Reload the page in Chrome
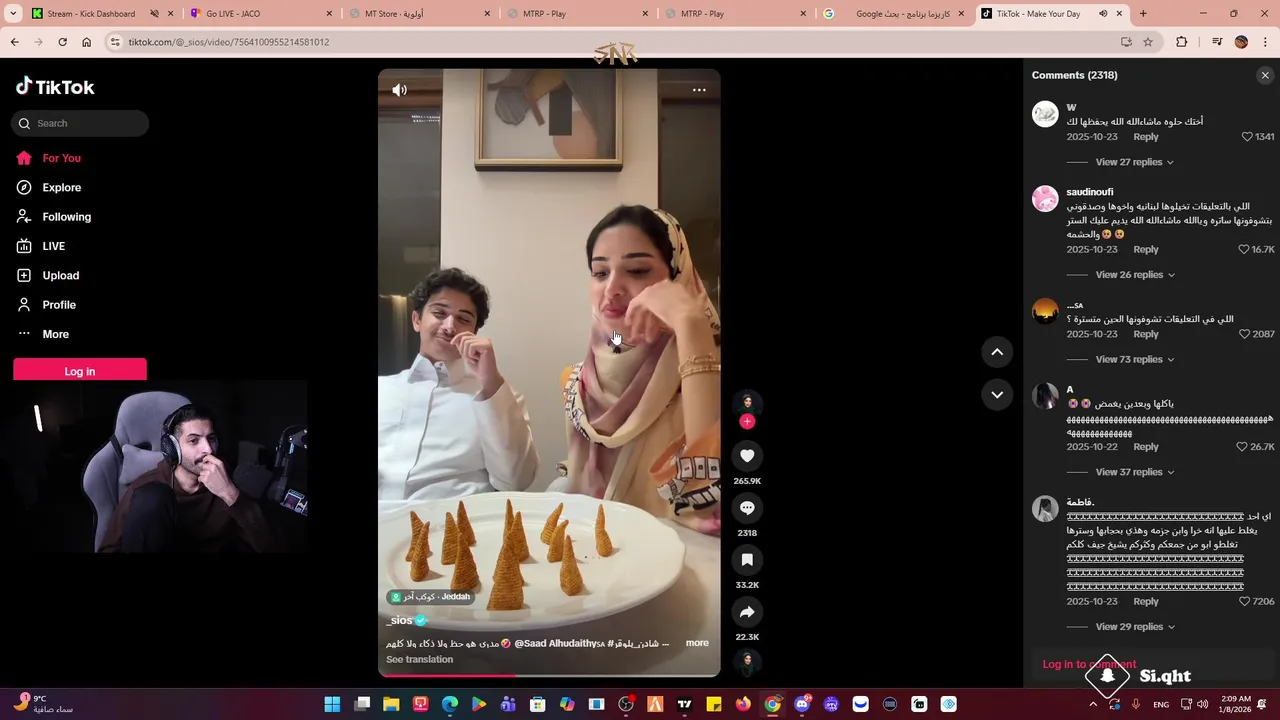The height and width of the screenshot is (720, 1280). coord(62,42)
